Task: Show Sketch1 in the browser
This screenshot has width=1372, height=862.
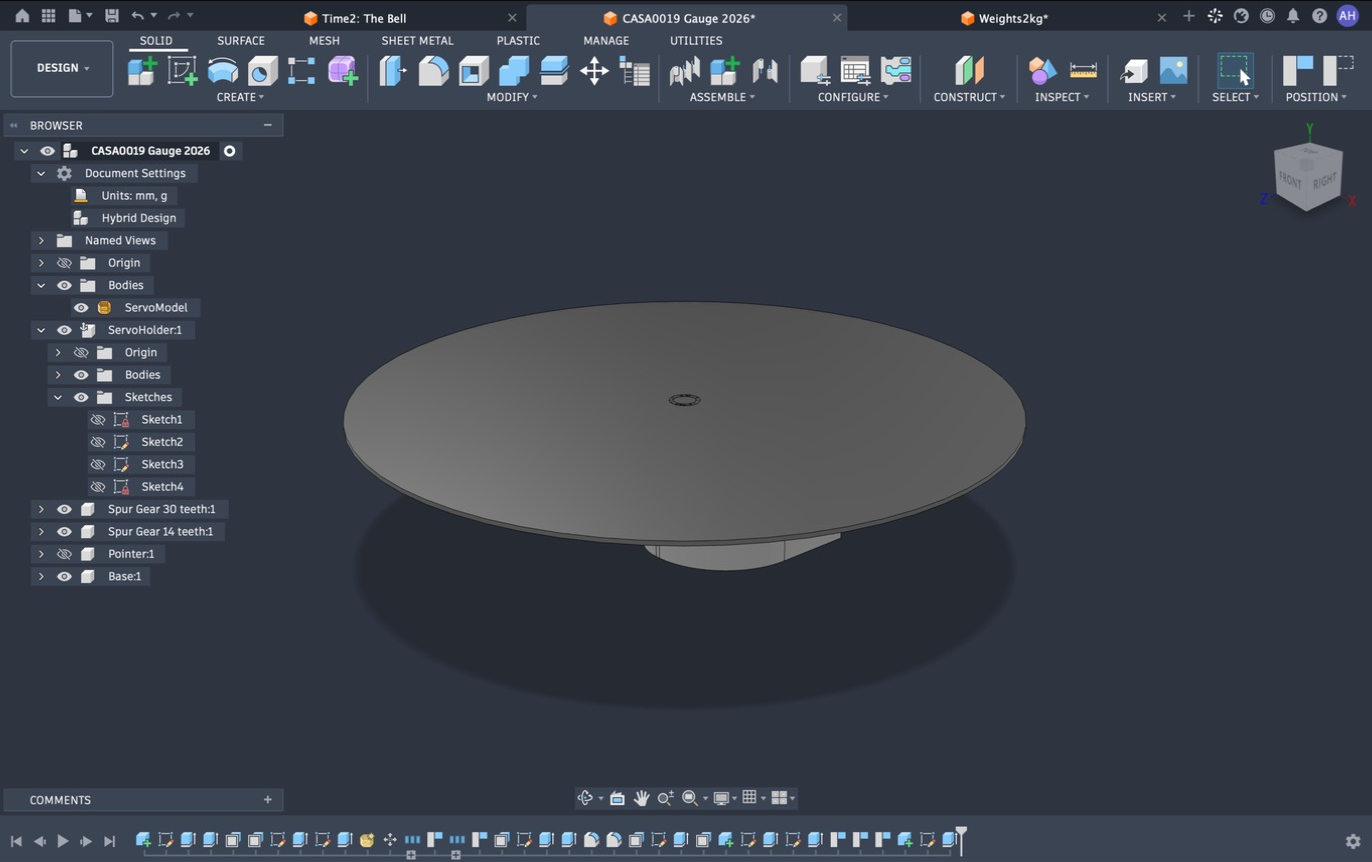Action: click(98, 419)
